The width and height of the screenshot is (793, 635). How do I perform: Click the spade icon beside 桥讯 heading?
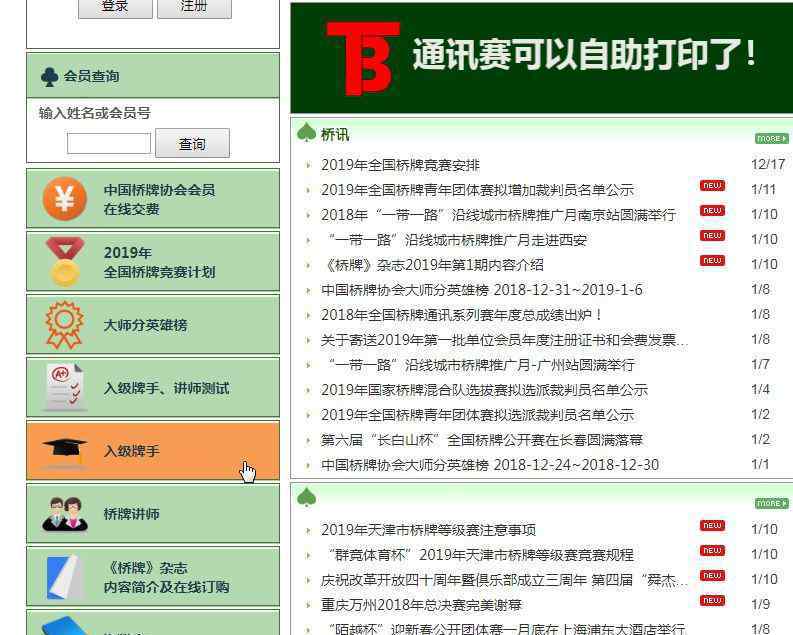pyautogui.click(x=306, y=133)
